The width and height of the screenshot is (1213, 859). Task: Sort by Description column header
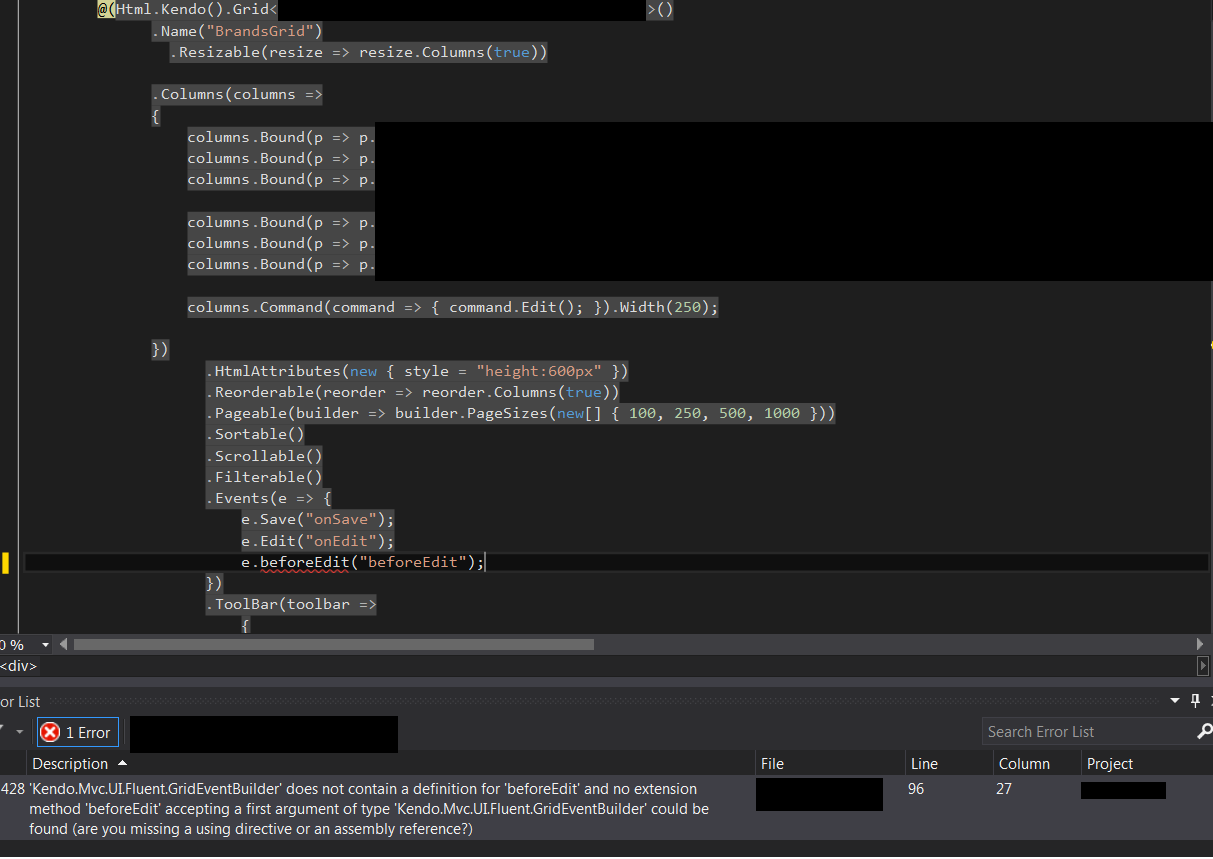pyautogui.click(x=70, y=764)
